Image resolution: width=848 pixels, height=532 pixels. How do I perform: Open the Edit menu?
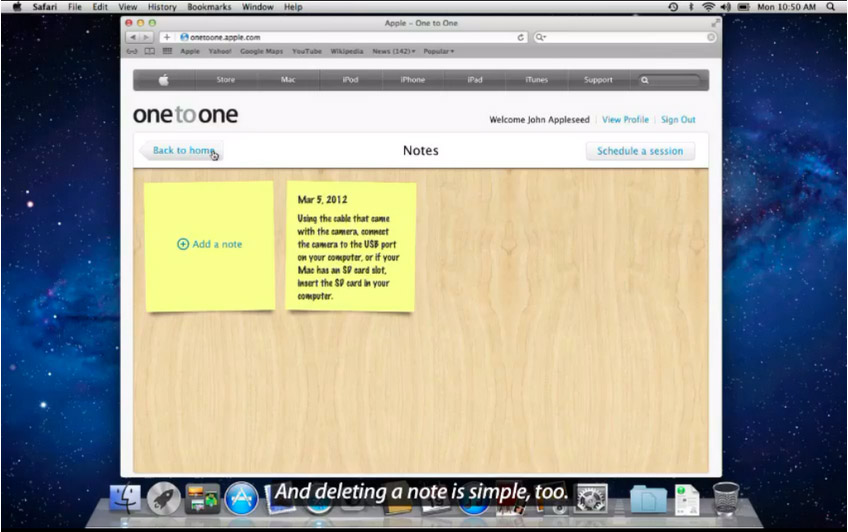pyautogui.click(x=100, y=7)
